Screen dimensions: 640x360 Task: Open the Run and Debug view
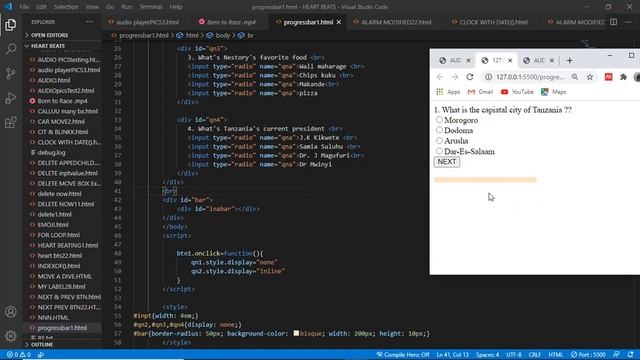[11, 98]
